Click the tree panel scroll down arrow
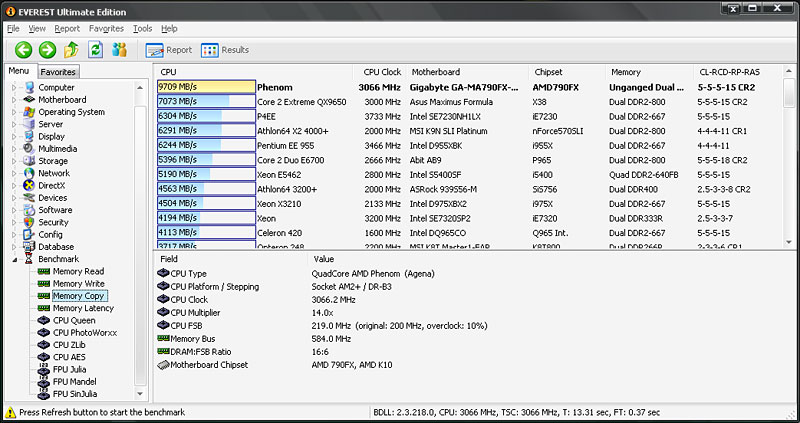 click(x=140, y=393)
